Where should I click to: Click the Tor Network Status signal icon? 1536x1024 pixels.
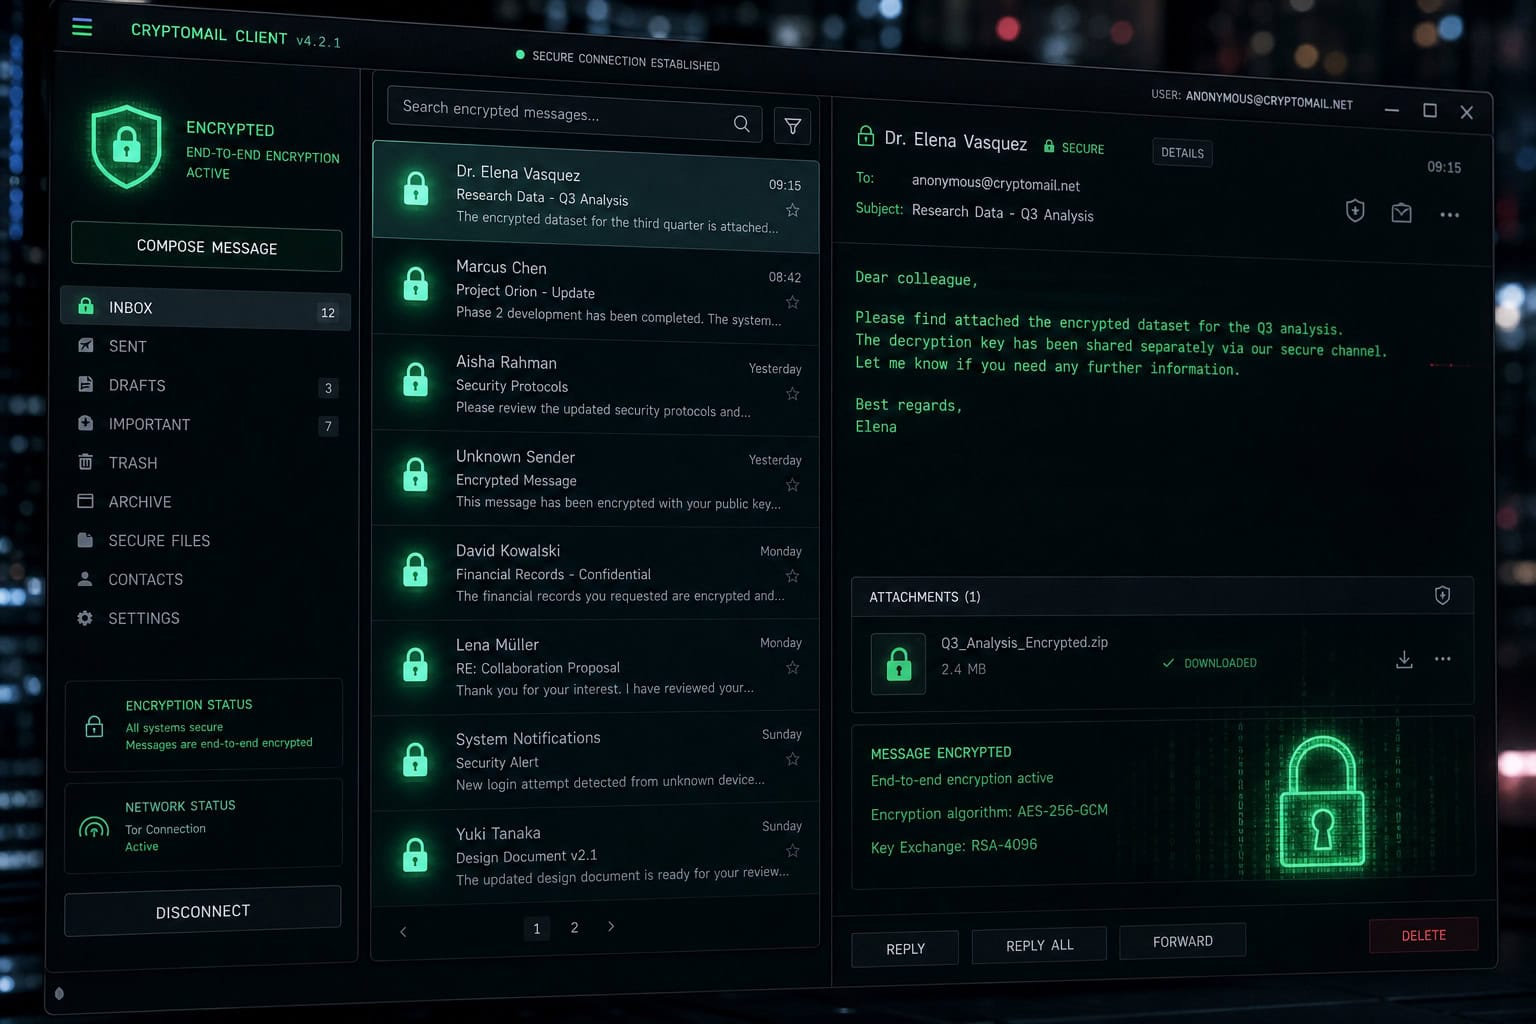click(x=94, y=828)
